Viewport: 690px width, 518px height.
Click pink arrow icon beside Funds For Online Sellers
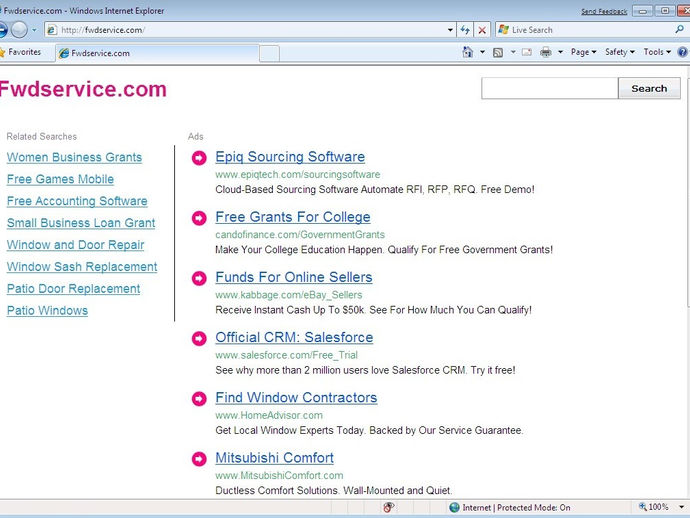199,278
